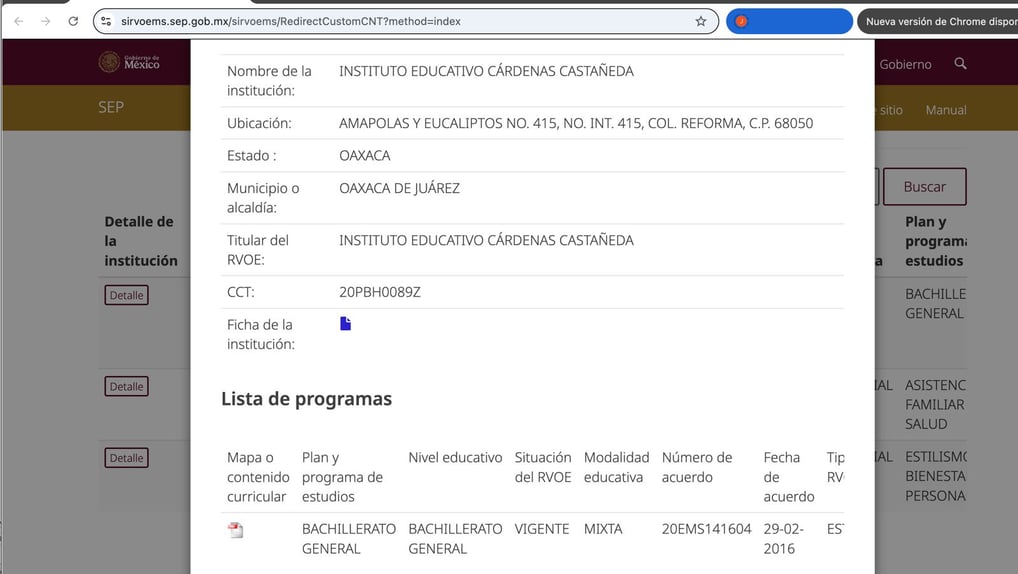Open Detalle for the ASISTENC FAMILIAR row
The width and height of the screenshot is (1018, 574).
point(127,386)
